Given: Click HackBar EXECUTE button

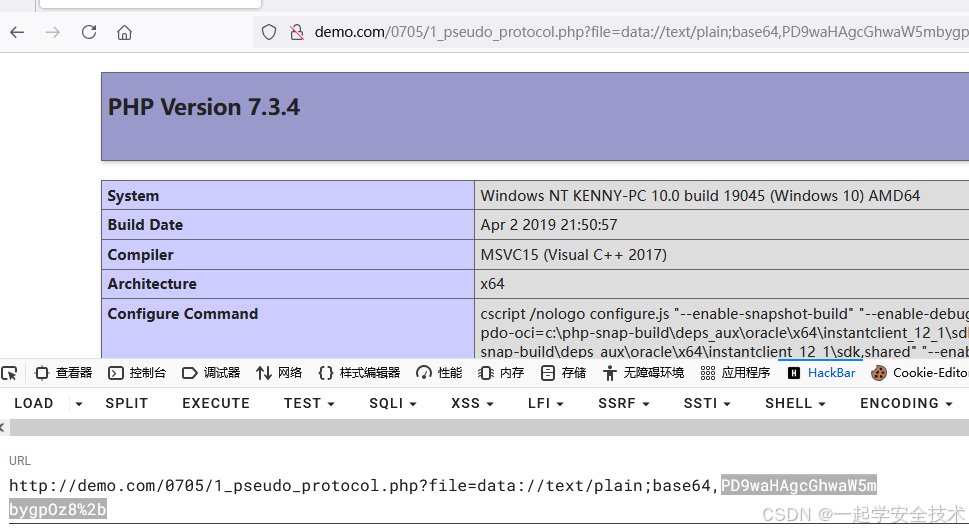Looking at the screenshot, I should [x=216, y=403].
